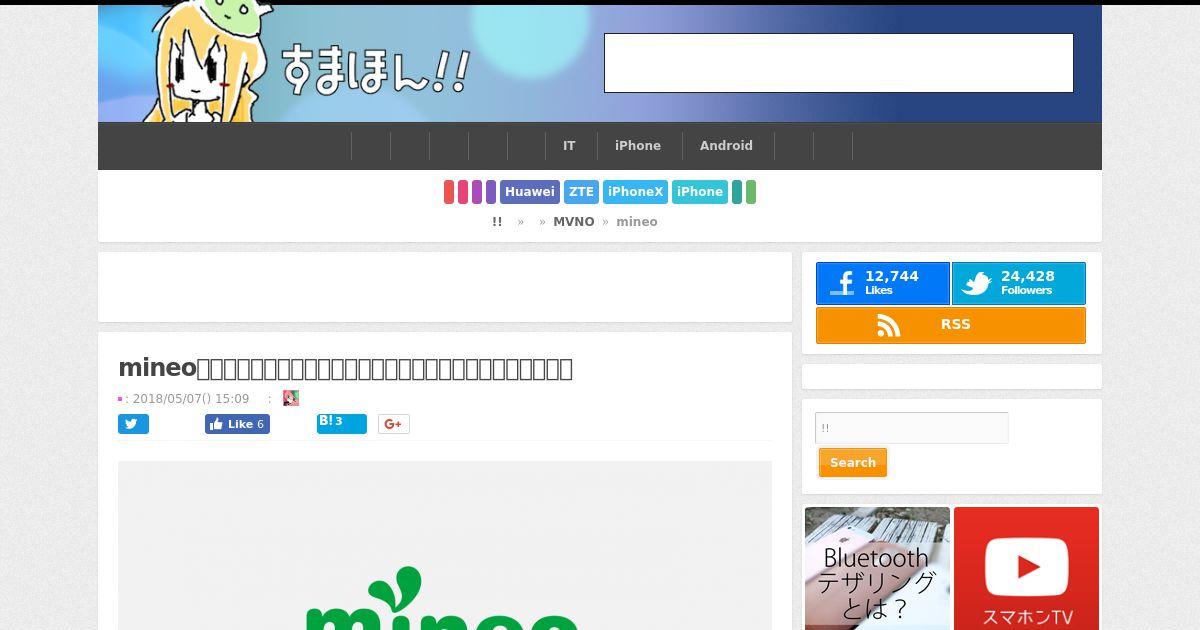Follow the mineo breadcrumb link

click(637, 222)
